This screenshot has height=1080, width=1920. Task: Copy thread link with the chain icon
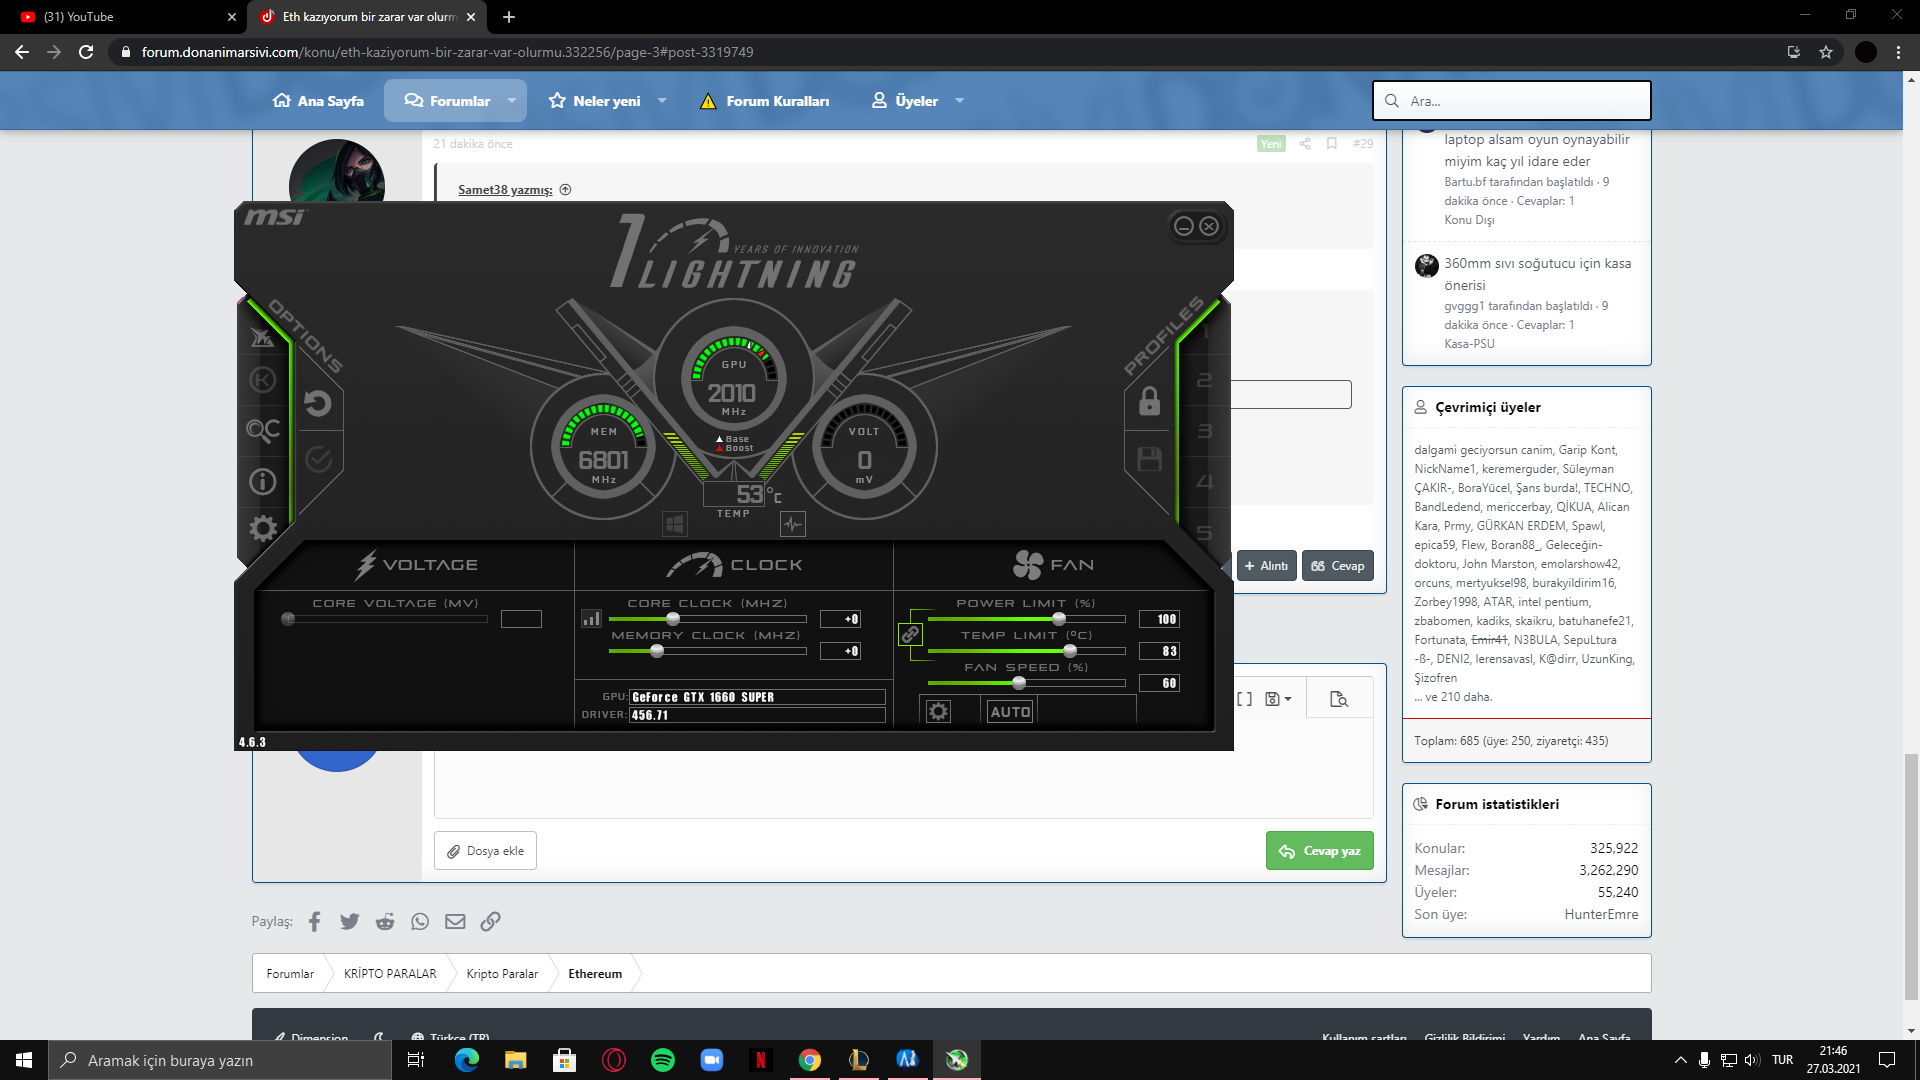[490, 922]
